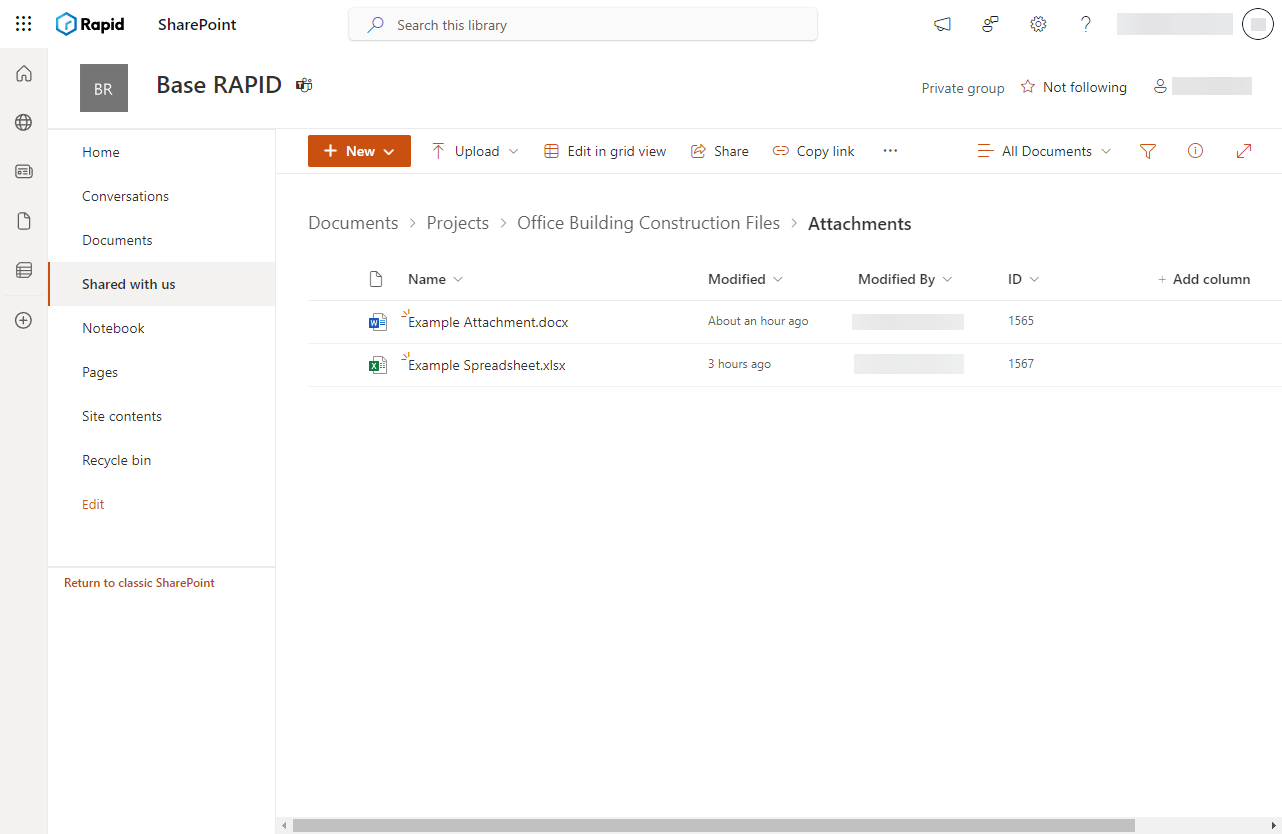Open the more options ellipsis menu
This screenshot has width=1282, height=834.
tap(890, 150)
